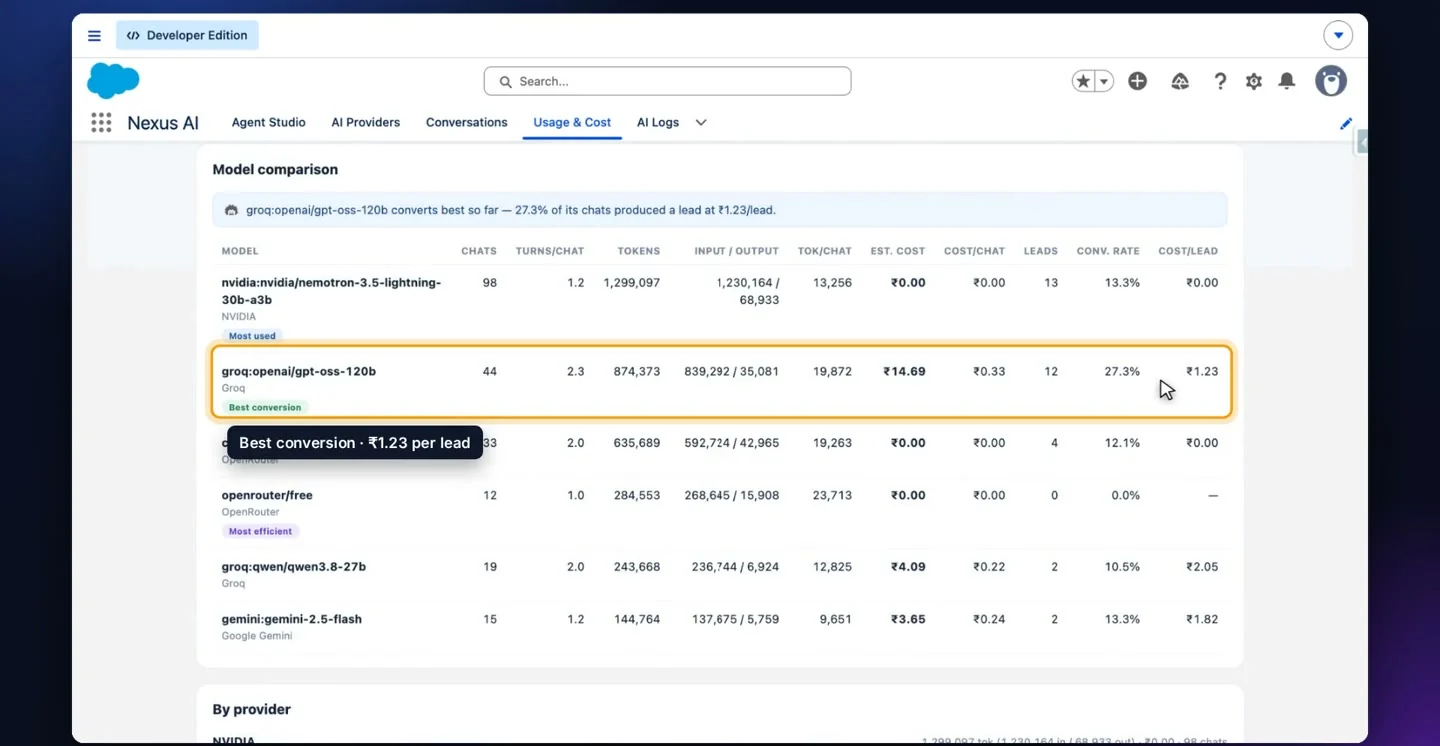Focus the global Search field
The height and width of the screenshot is (746, 1440).
[667, 81]
